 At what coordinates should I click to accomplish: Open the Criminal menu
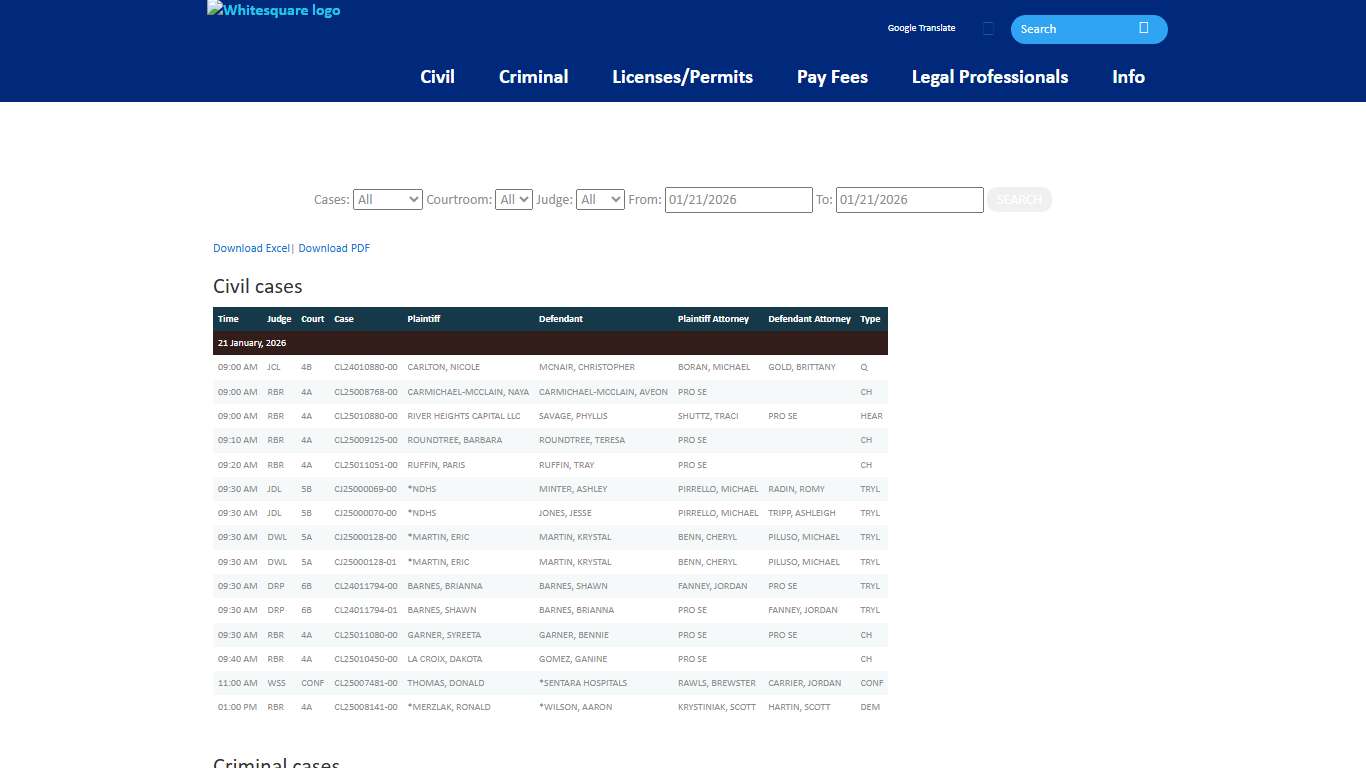[533, 77]
